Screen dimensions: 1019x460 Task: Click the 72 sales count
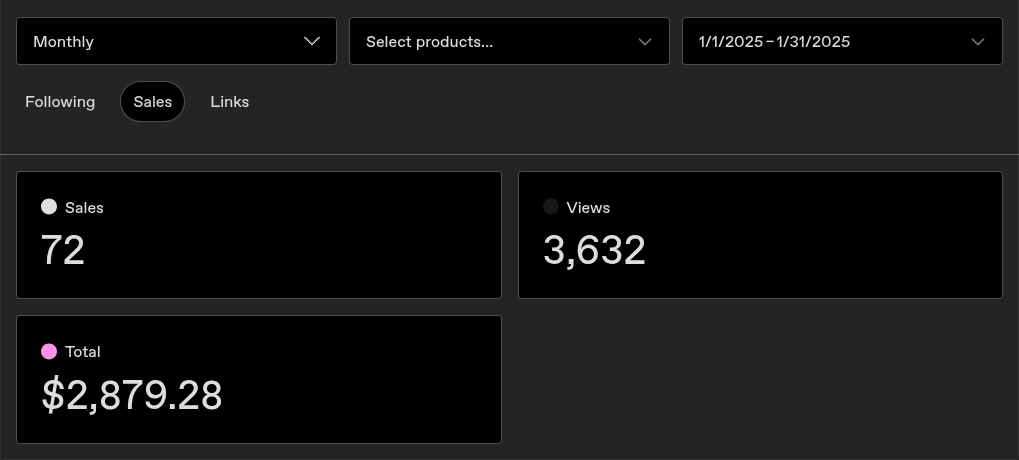63,250
